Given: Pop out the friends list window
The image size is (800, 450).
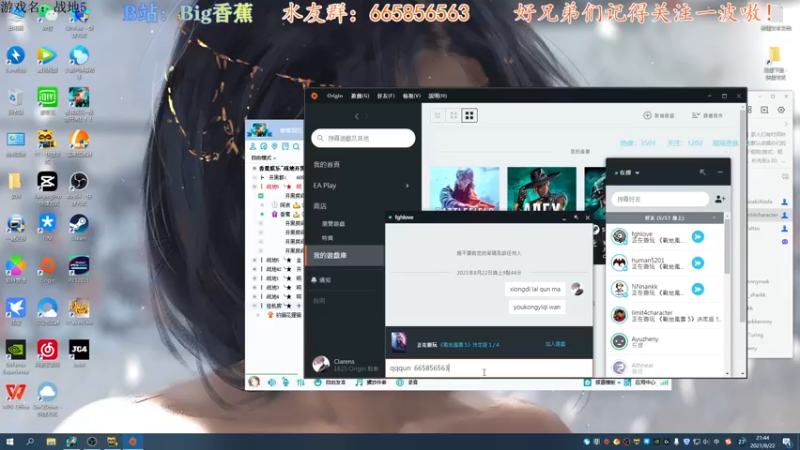Looking at the screenshot, I should pyautogui.click(x=703, y=172).
